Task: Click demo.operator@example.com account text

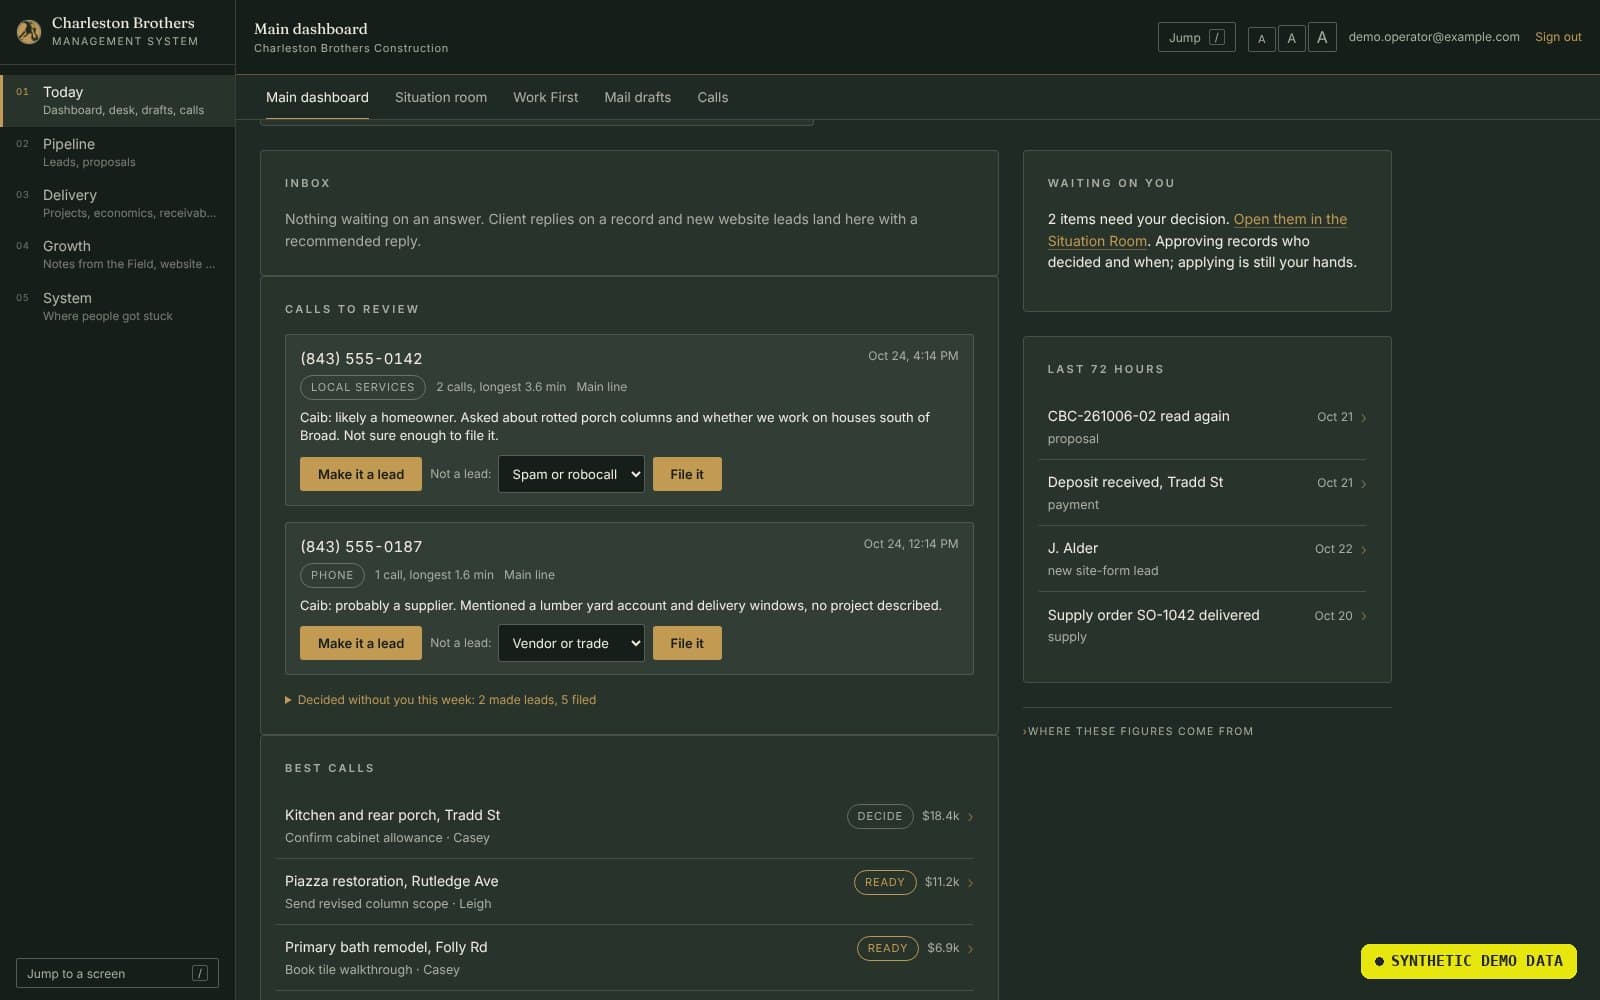Action: [1433, 37]
